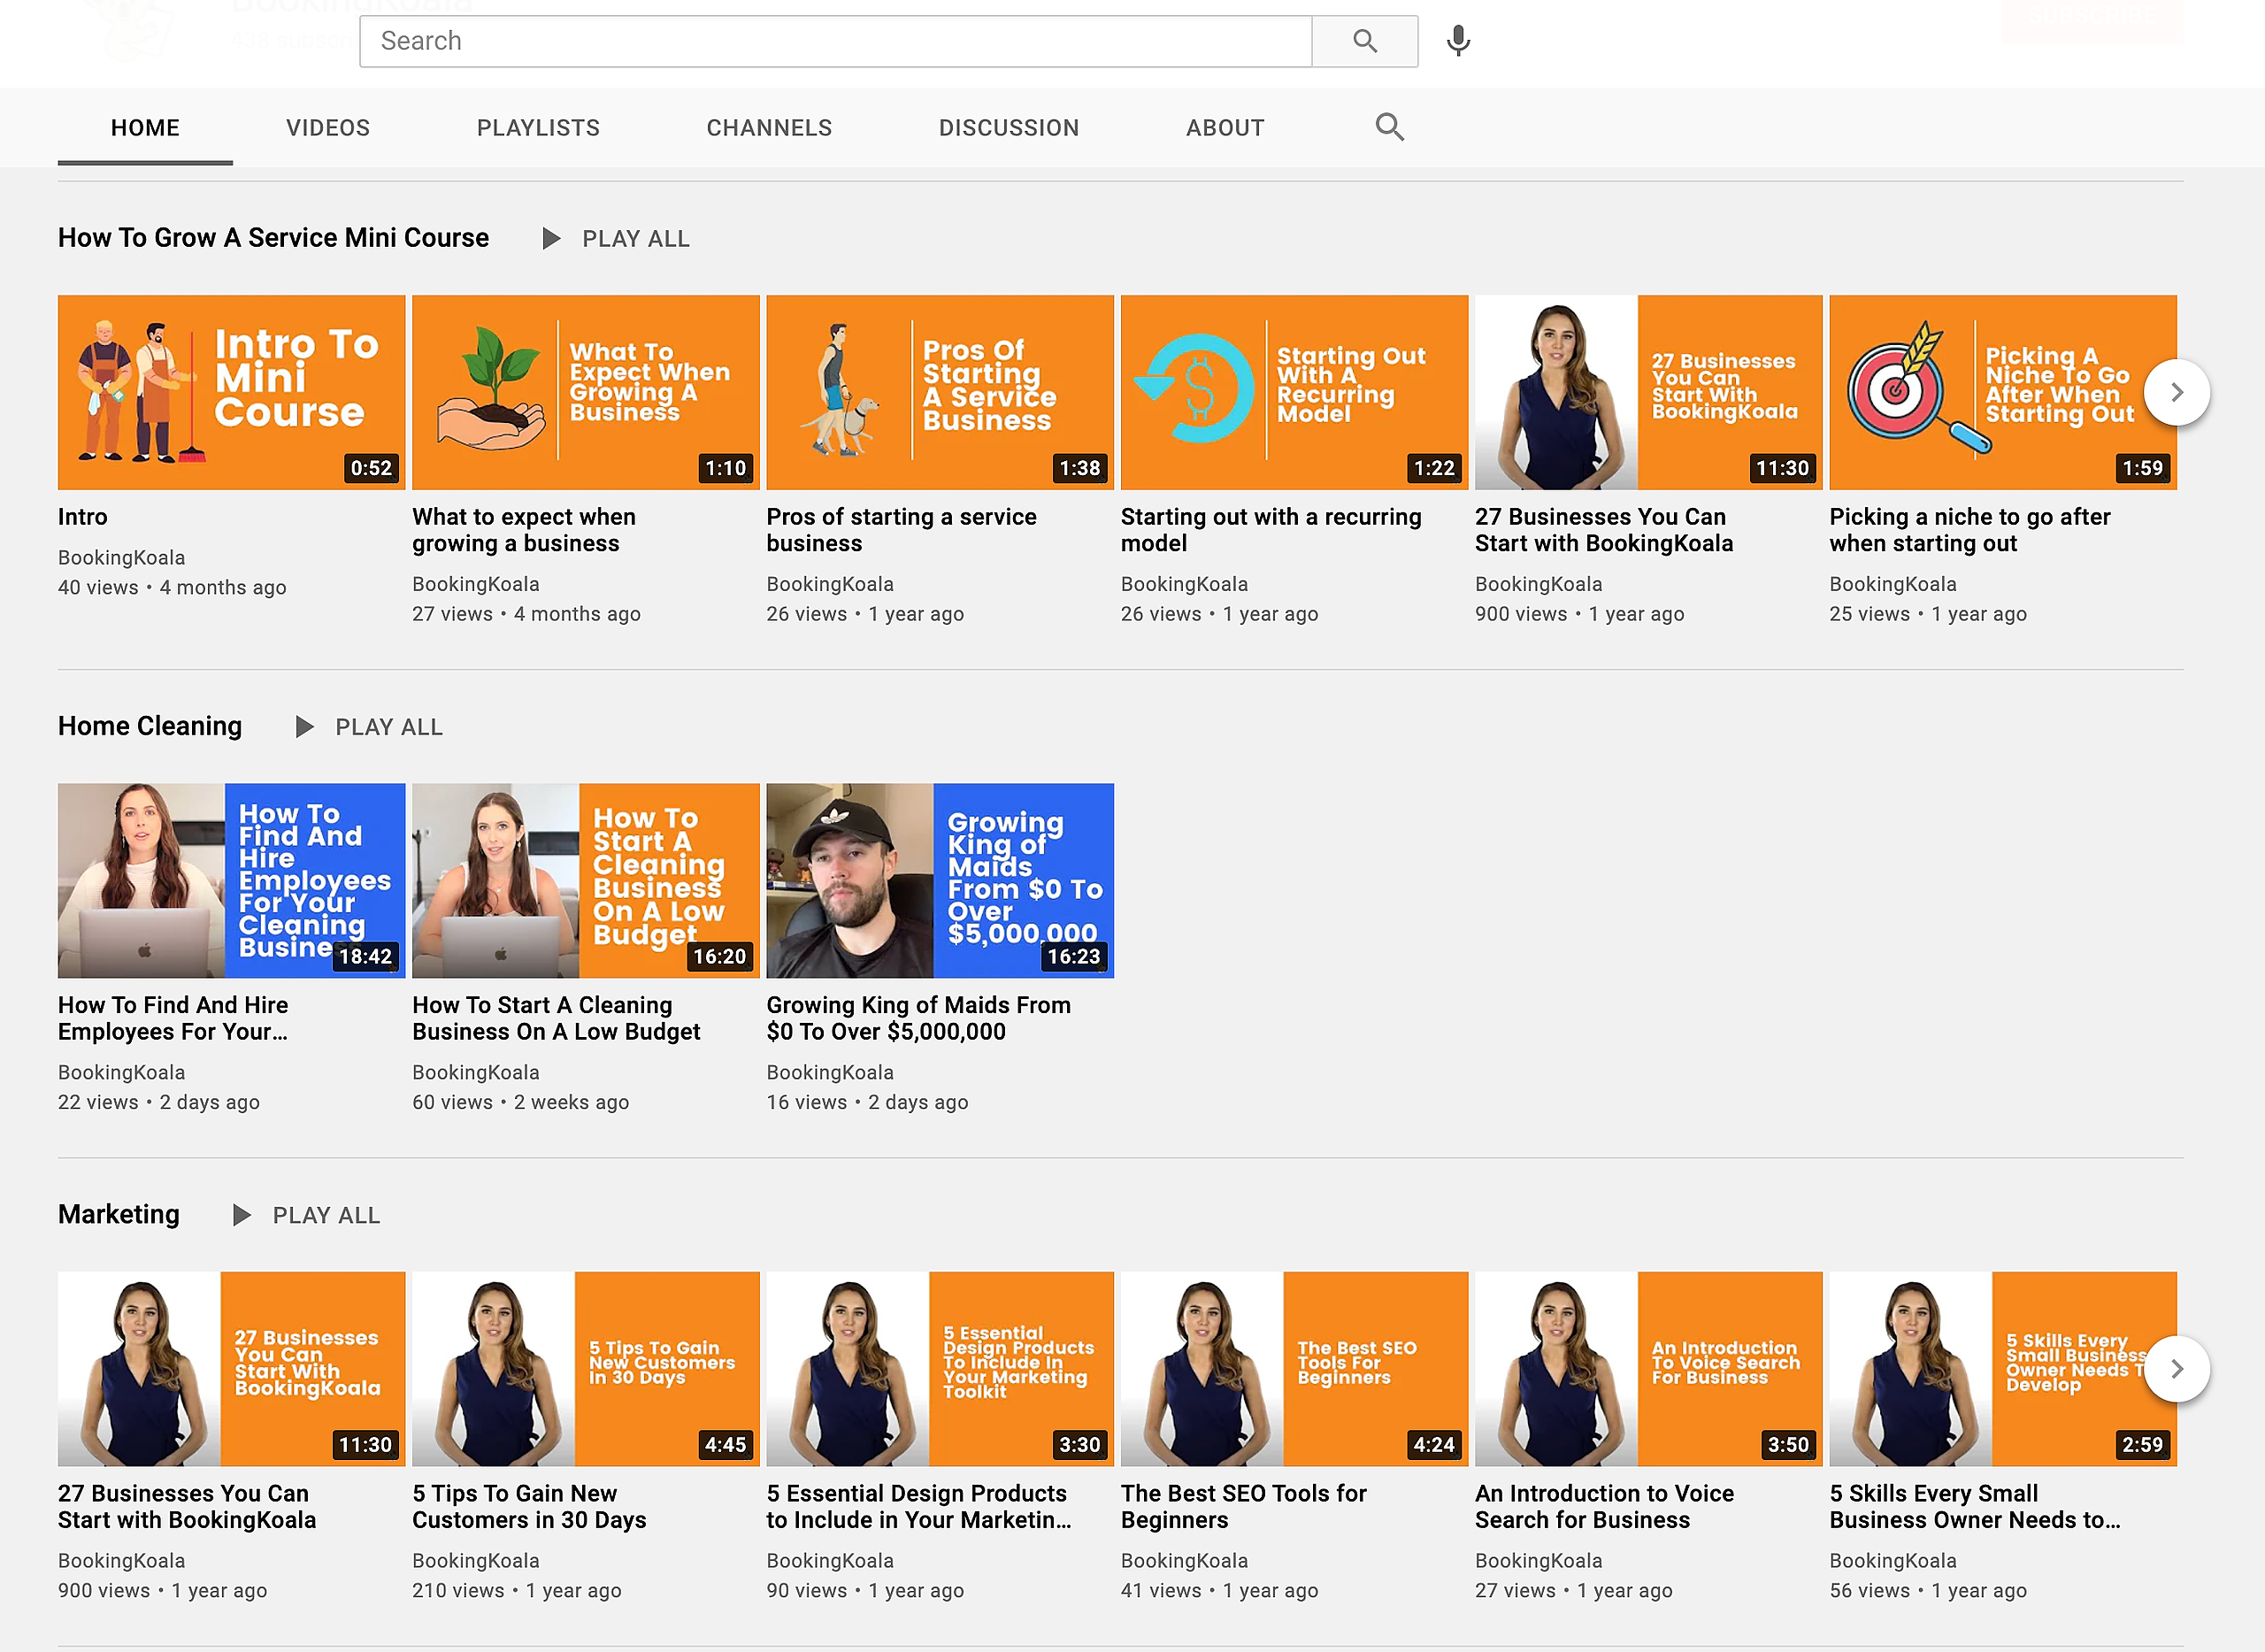Open Growing King of Maids video thumbnail
The height and width of the screenshot is (1652, 2265).
point(939,880)
